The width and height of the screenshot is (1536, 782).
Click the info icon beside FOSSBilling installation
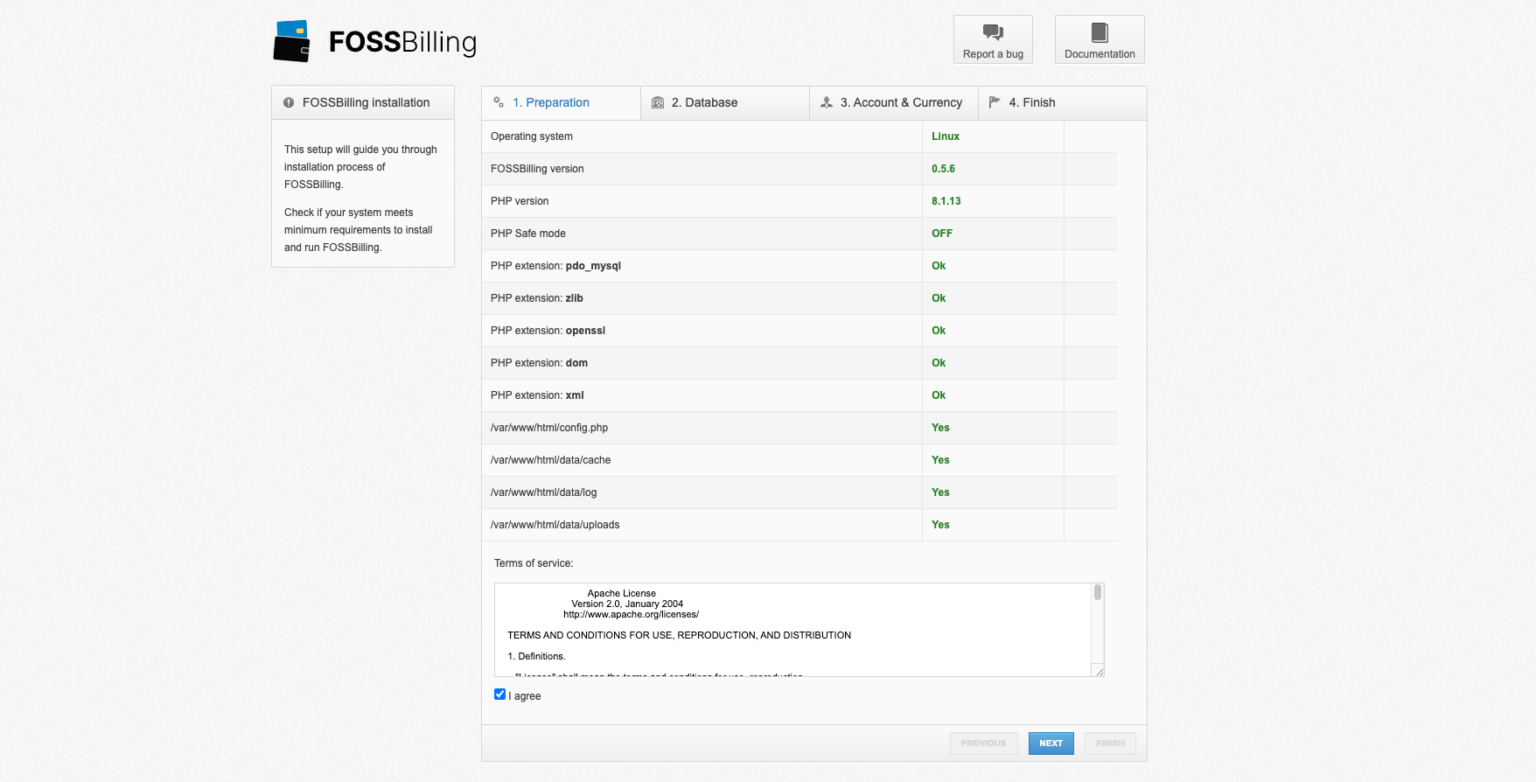click(x=288, y=102)
